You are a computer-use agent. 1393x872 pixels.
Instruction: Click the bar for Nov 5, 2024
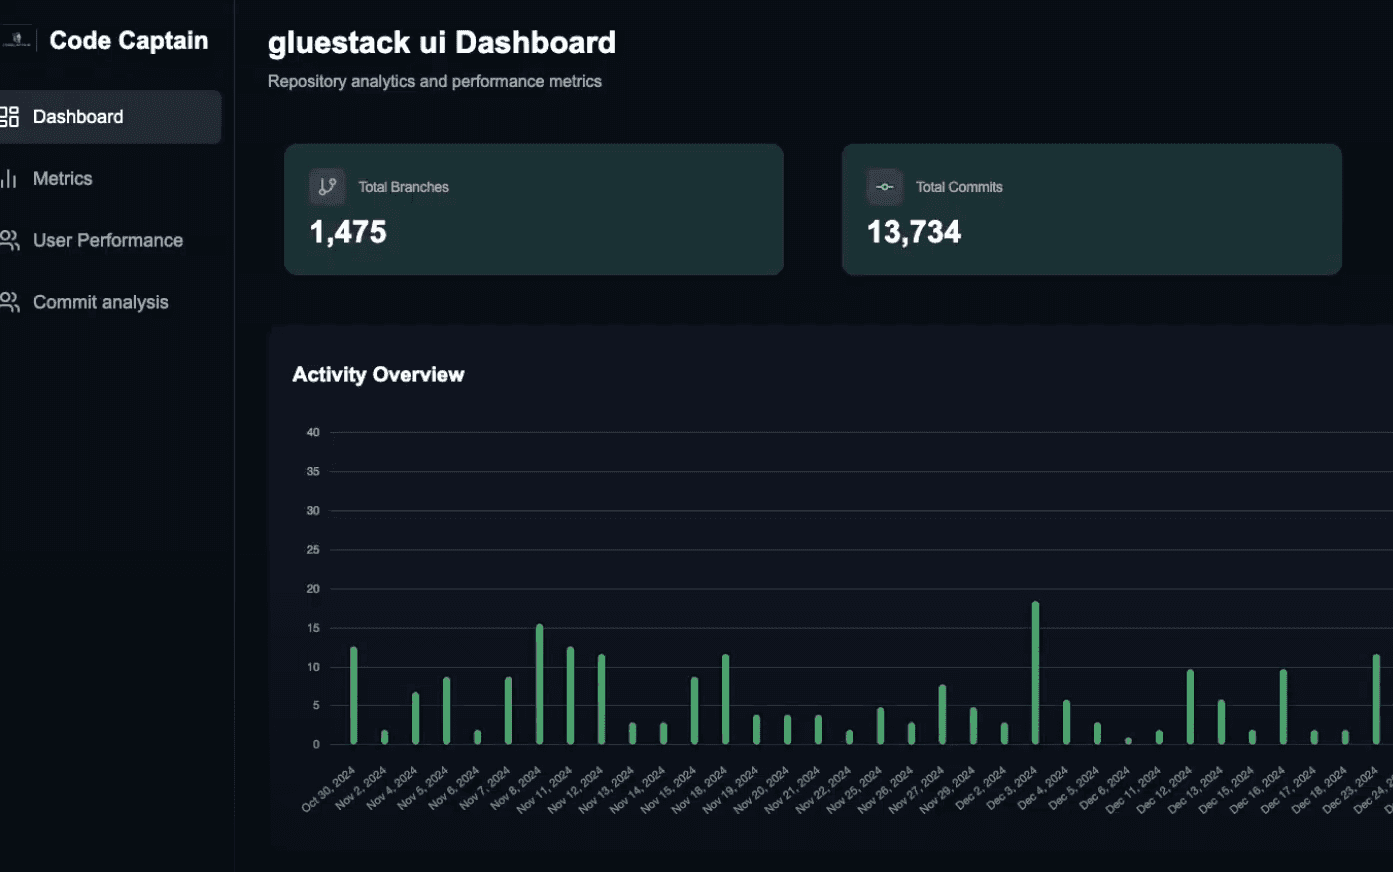pos(447,711)
